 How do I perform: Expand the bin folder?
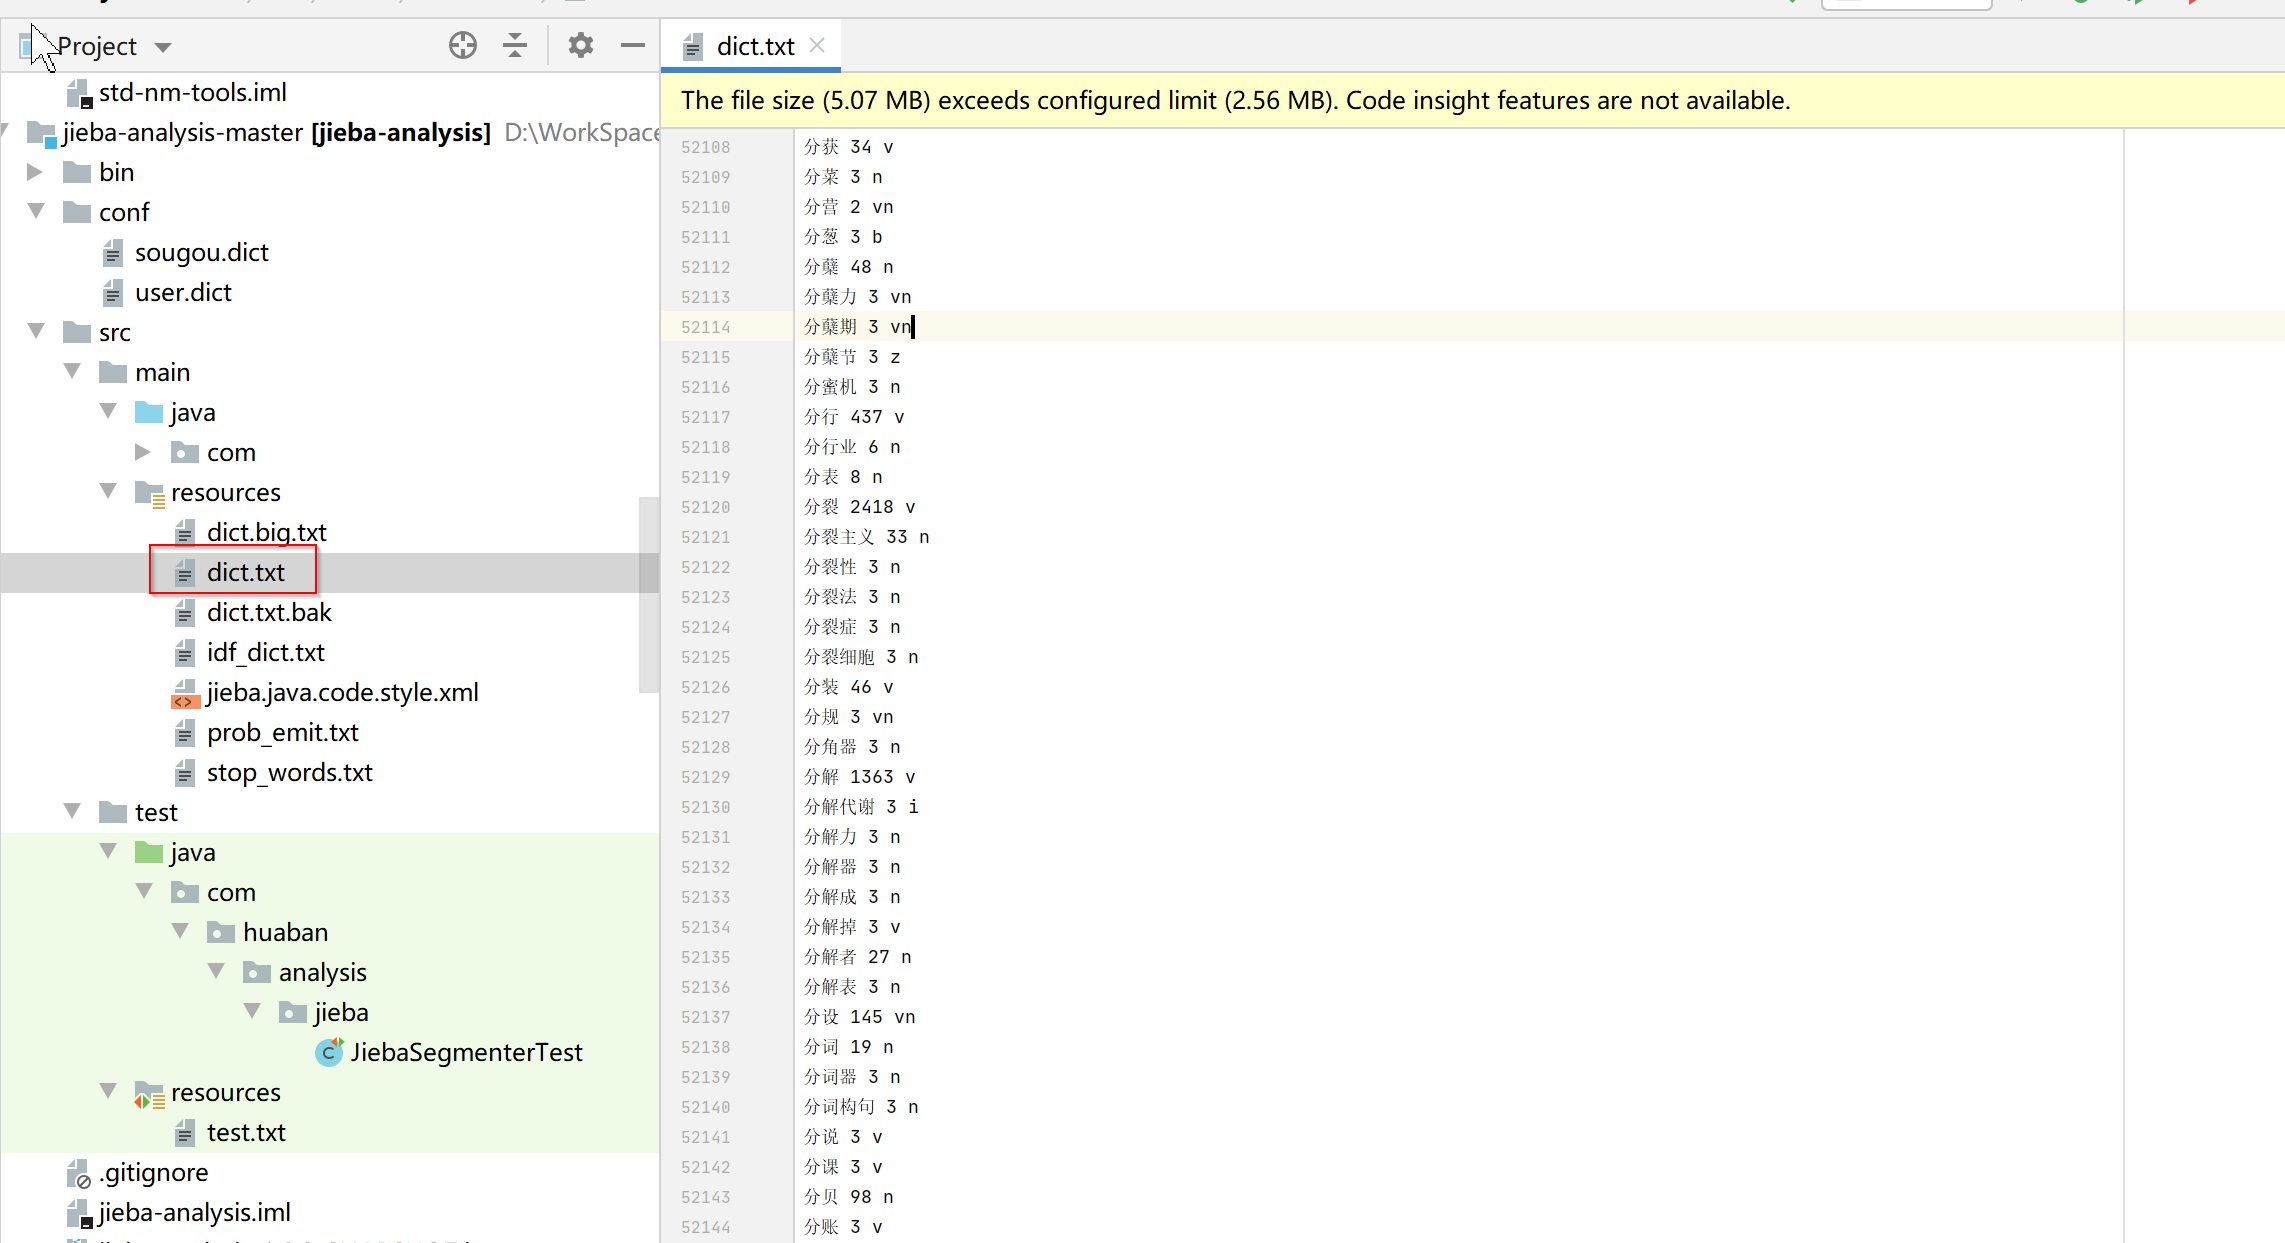pyautogui.click(x=34, y=172)
